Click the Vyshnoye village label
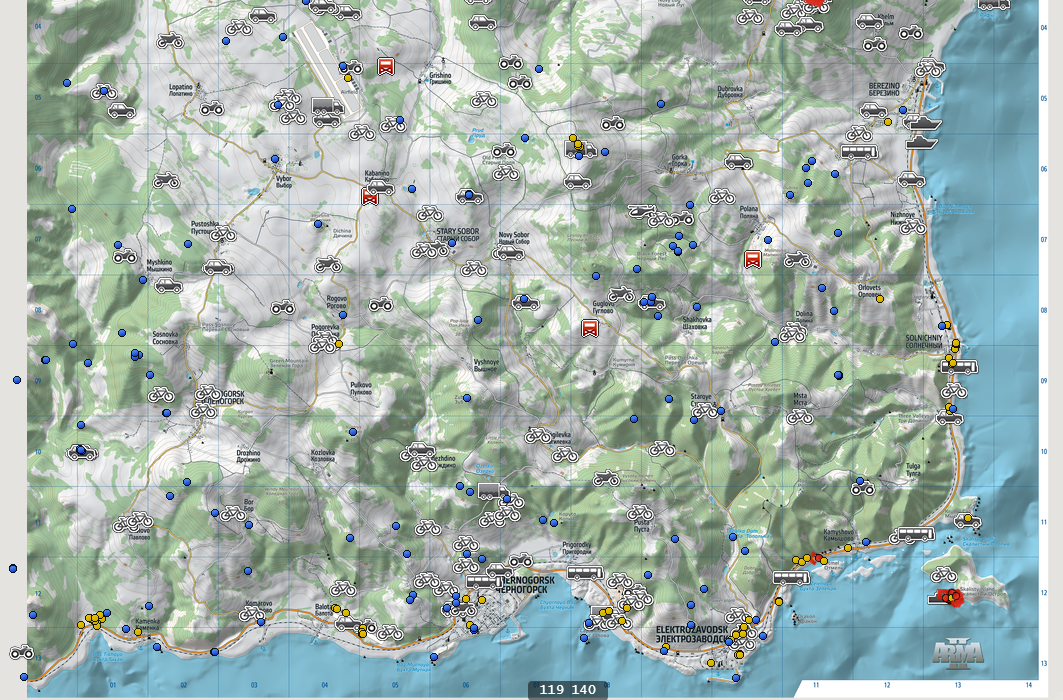1063x700 pixels. 485,365
